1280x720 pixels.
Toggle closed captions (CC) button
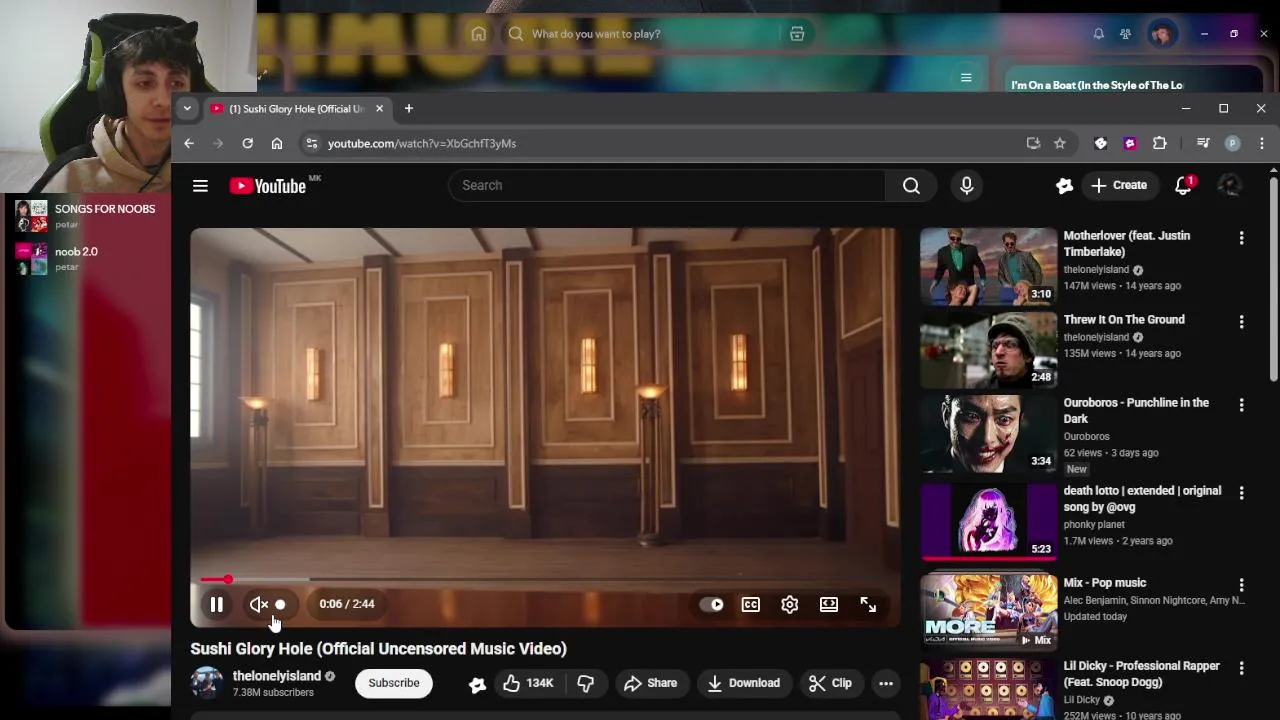point(750,604)
